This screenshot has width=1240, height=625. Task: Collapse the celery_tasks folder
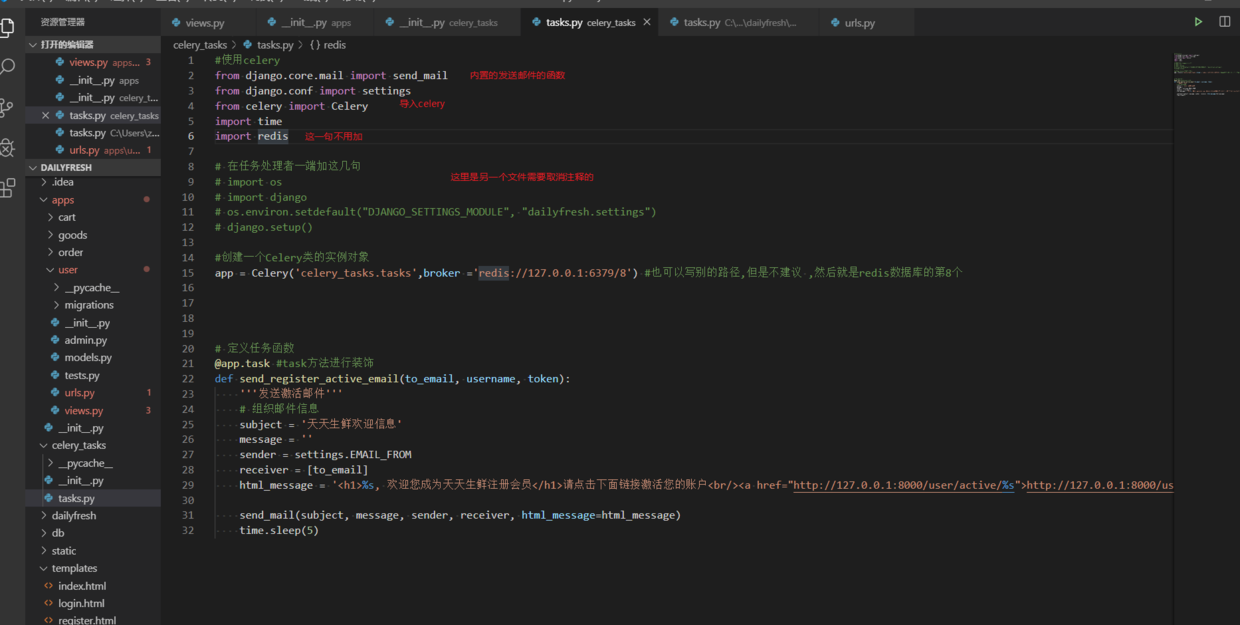pos(93,445)
